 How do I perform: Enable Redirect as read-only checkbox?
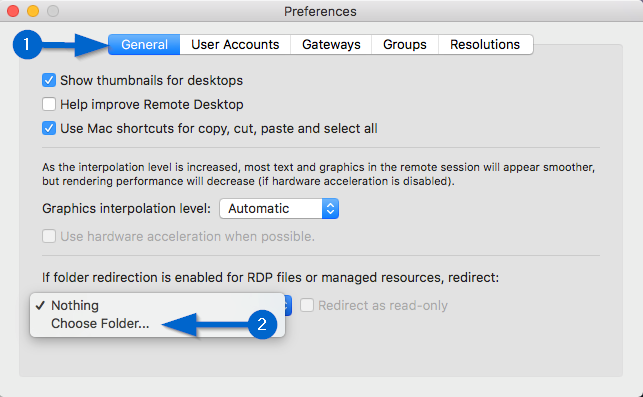[307, 305]
